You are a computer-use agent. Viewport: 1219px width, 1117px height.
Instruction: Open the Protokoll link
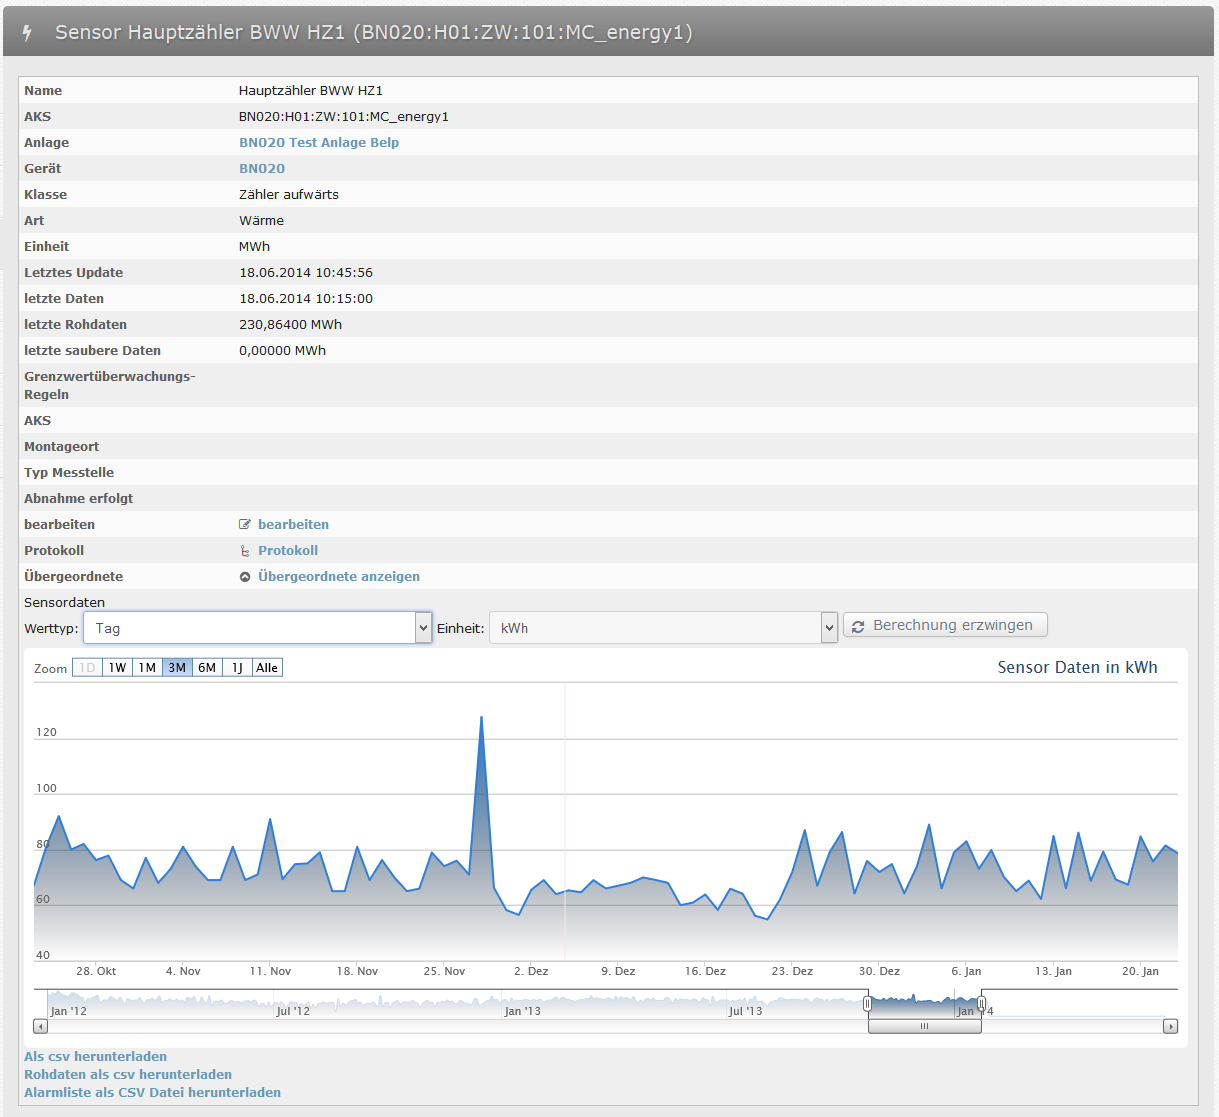[288, 550]
